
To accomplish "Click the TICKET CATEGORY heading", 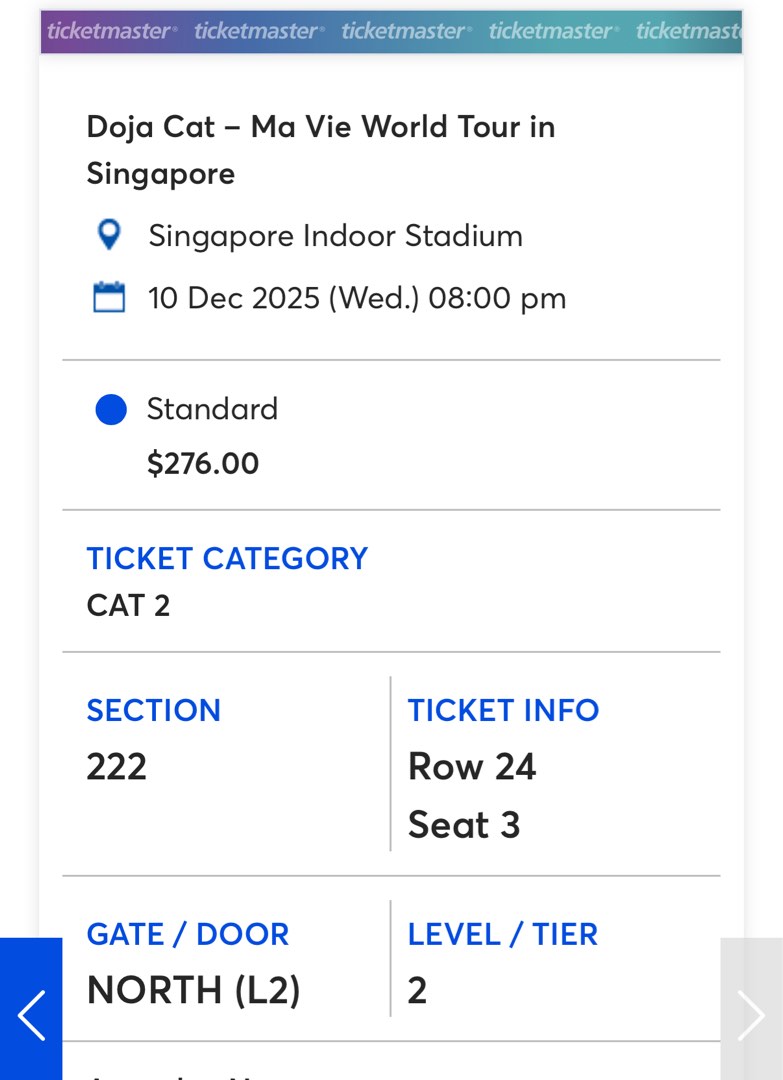I will pos(227,558).
